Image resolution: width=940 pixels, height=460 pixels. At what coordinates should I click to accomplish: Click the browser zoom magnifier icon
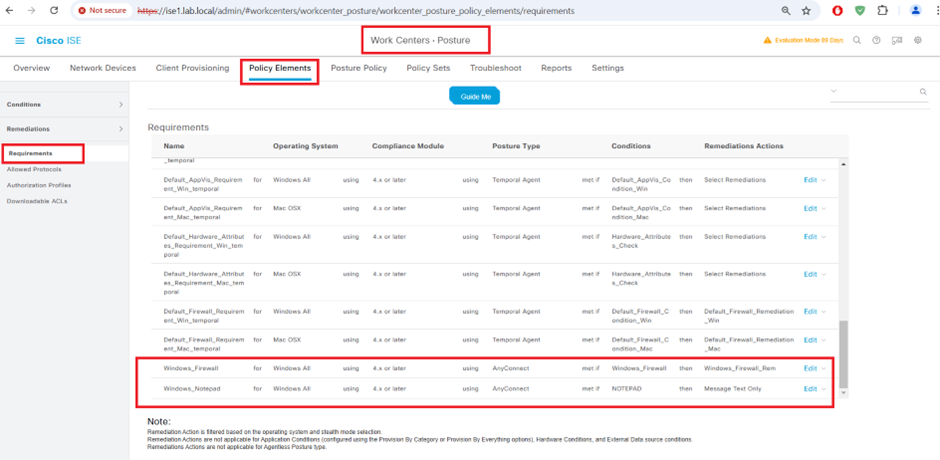pyautogui.click(x=786, y=11)
